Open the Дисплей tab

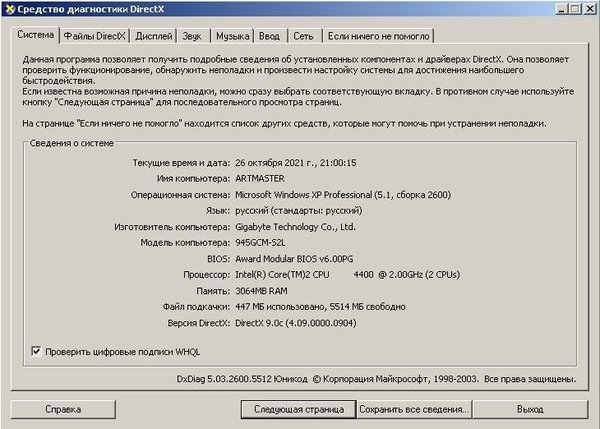[153, 36]
